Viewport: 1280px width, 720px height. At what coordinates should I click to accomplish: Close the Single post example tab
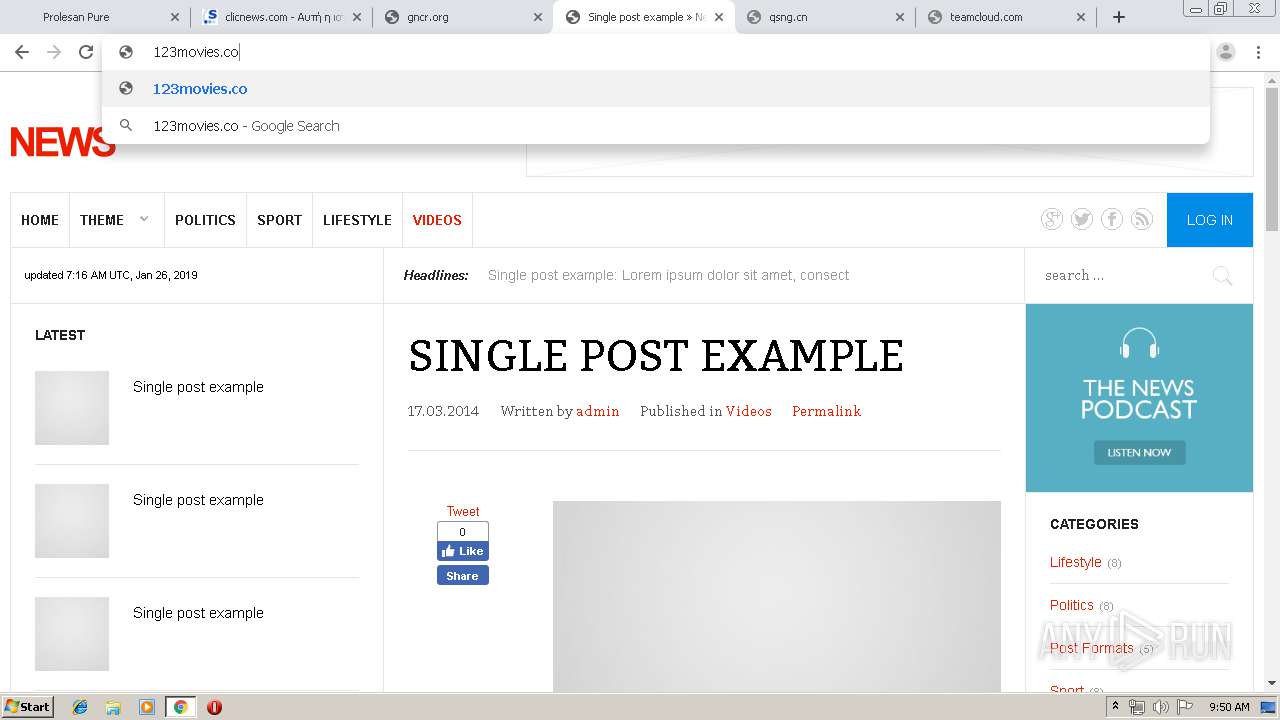[719, 17]
